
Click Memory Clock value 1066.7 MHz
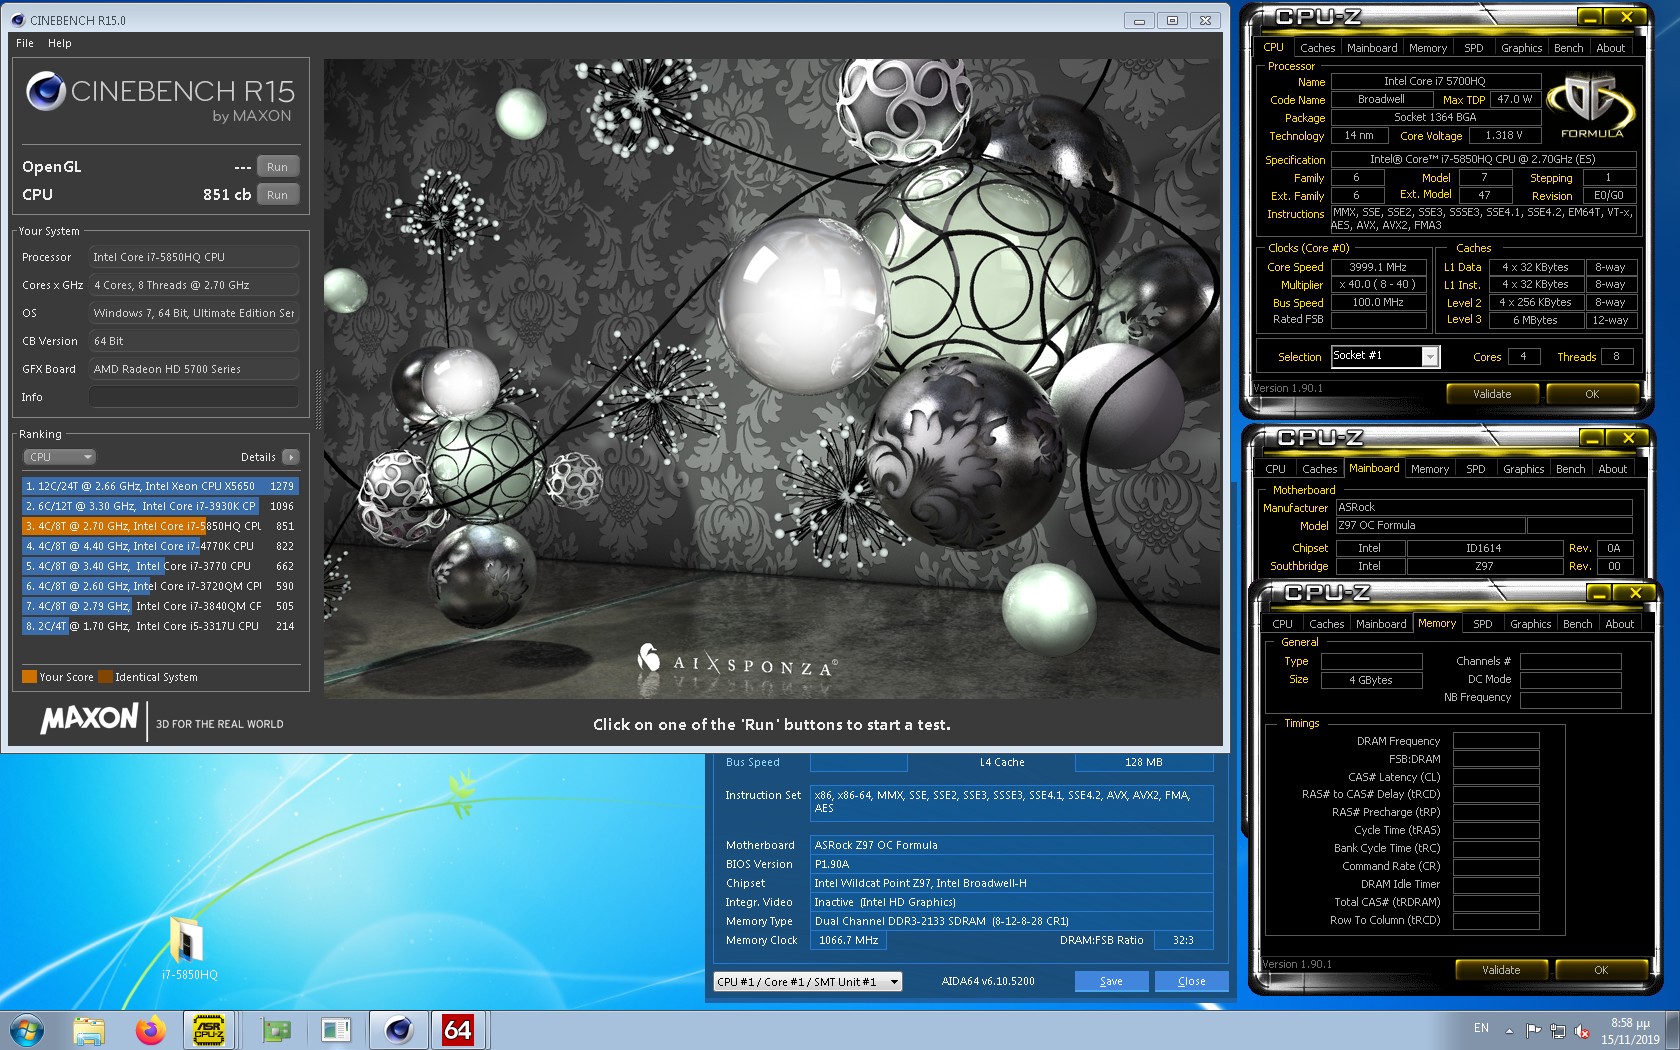848,940
